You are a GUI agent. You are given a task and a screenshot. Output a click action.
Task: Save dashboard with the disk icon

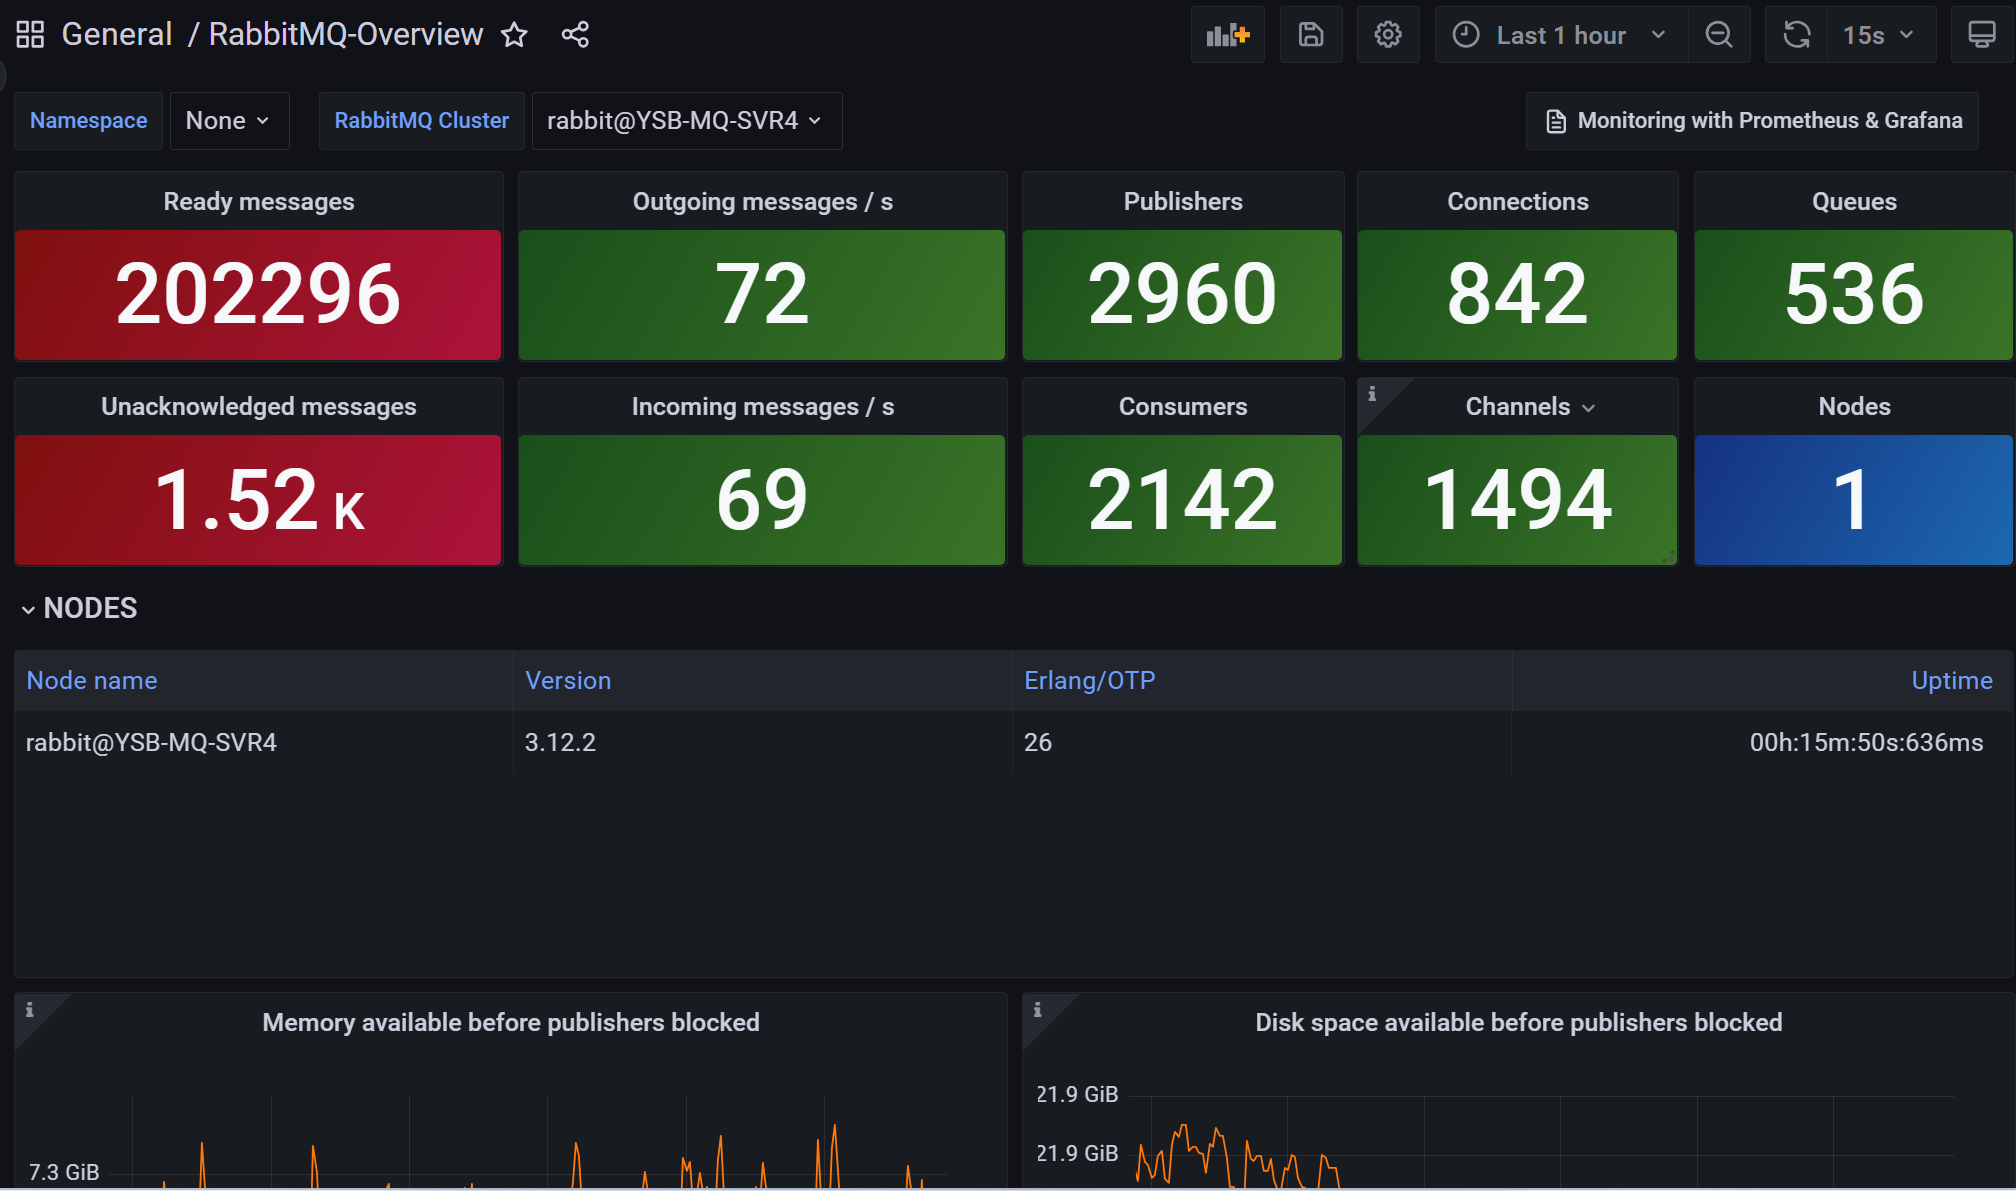[1311, 35]
